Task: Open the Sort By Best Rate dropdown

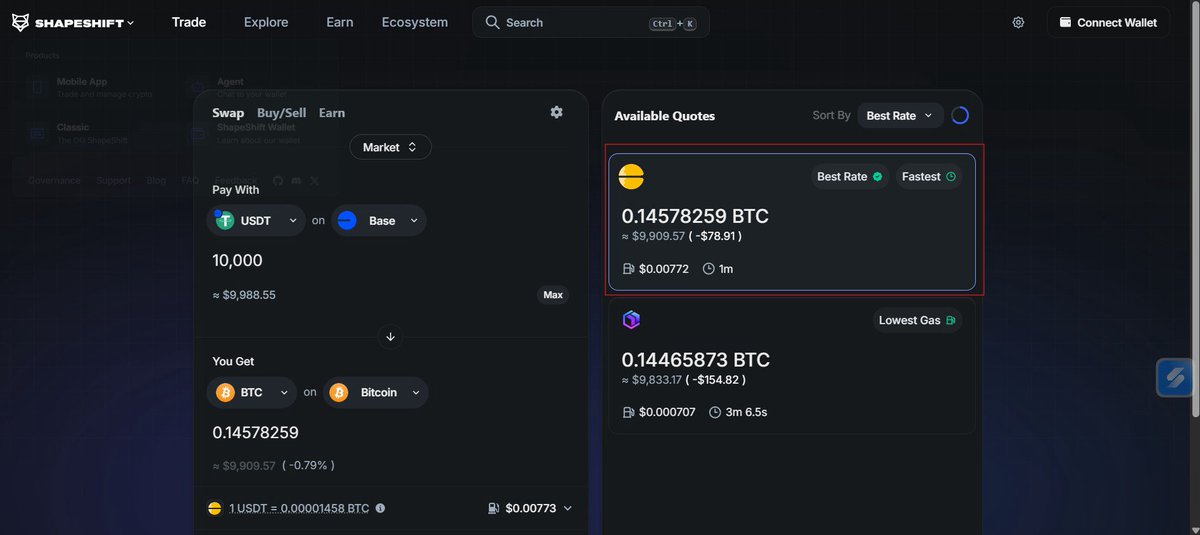Action: 900,116
